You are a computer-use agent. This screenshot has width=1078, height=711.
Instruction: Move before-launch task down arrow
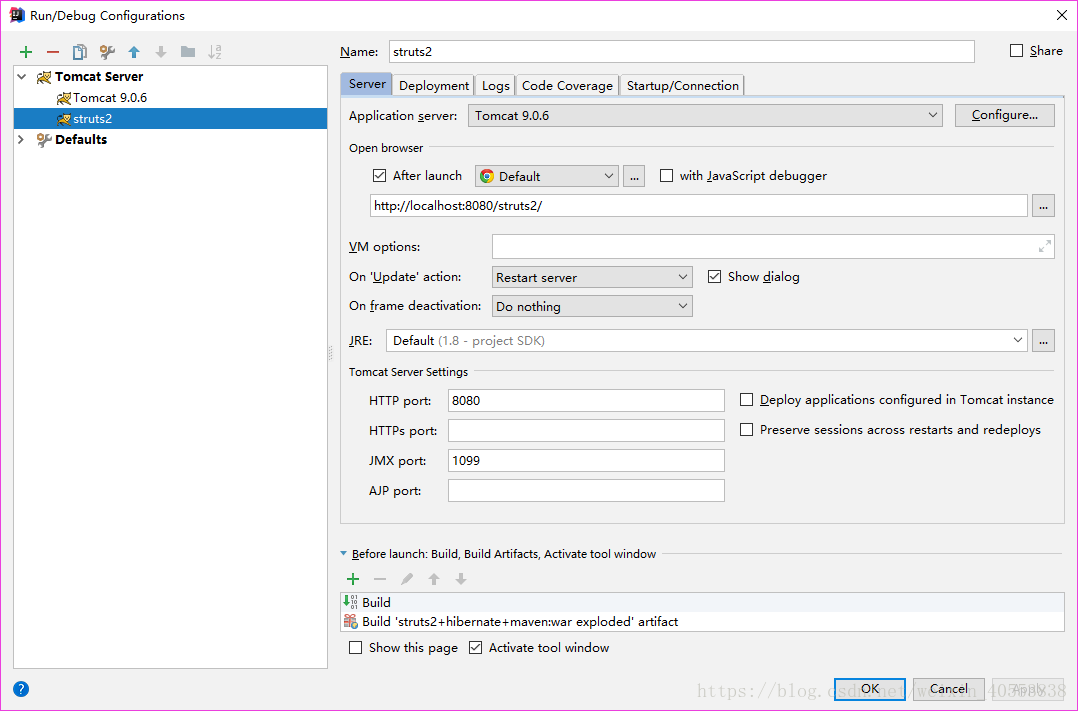pyautogui.click(x=461, y=579)
